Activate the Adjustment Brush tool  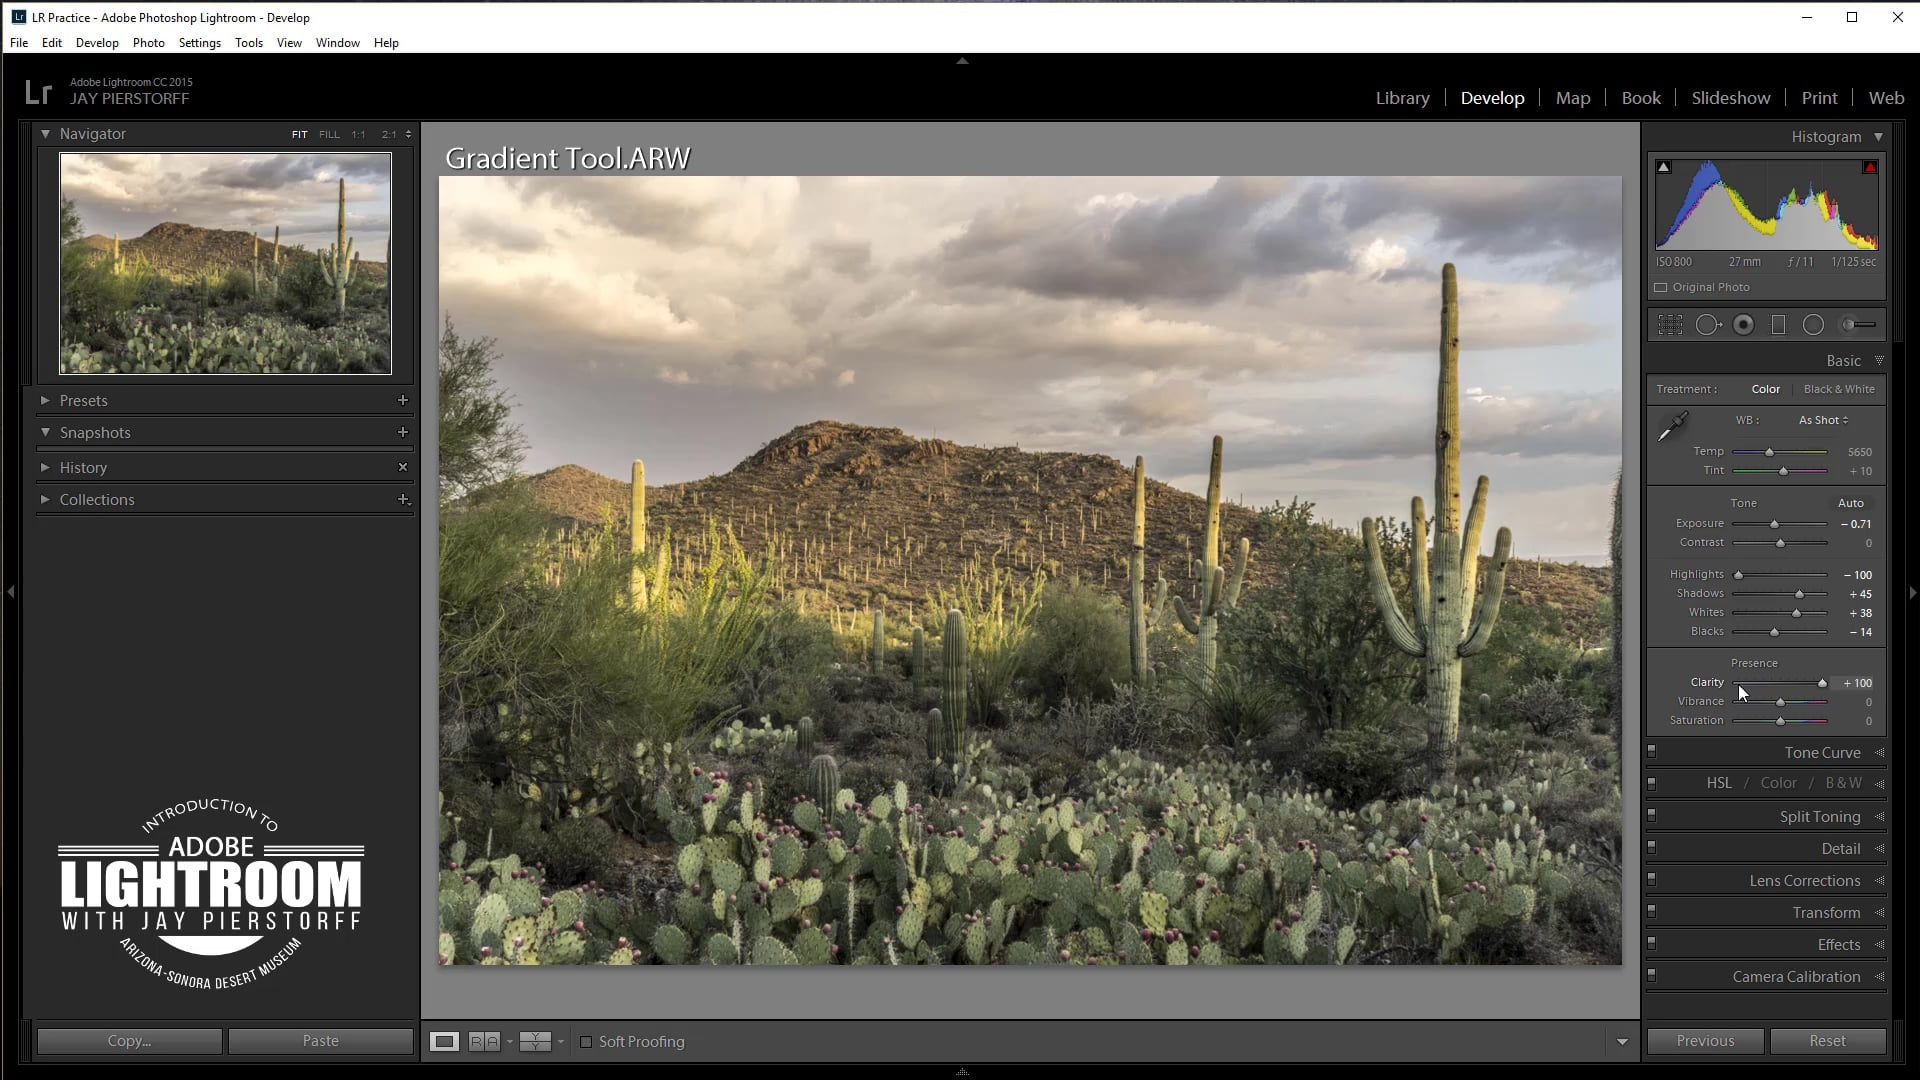click(1858, 325)
